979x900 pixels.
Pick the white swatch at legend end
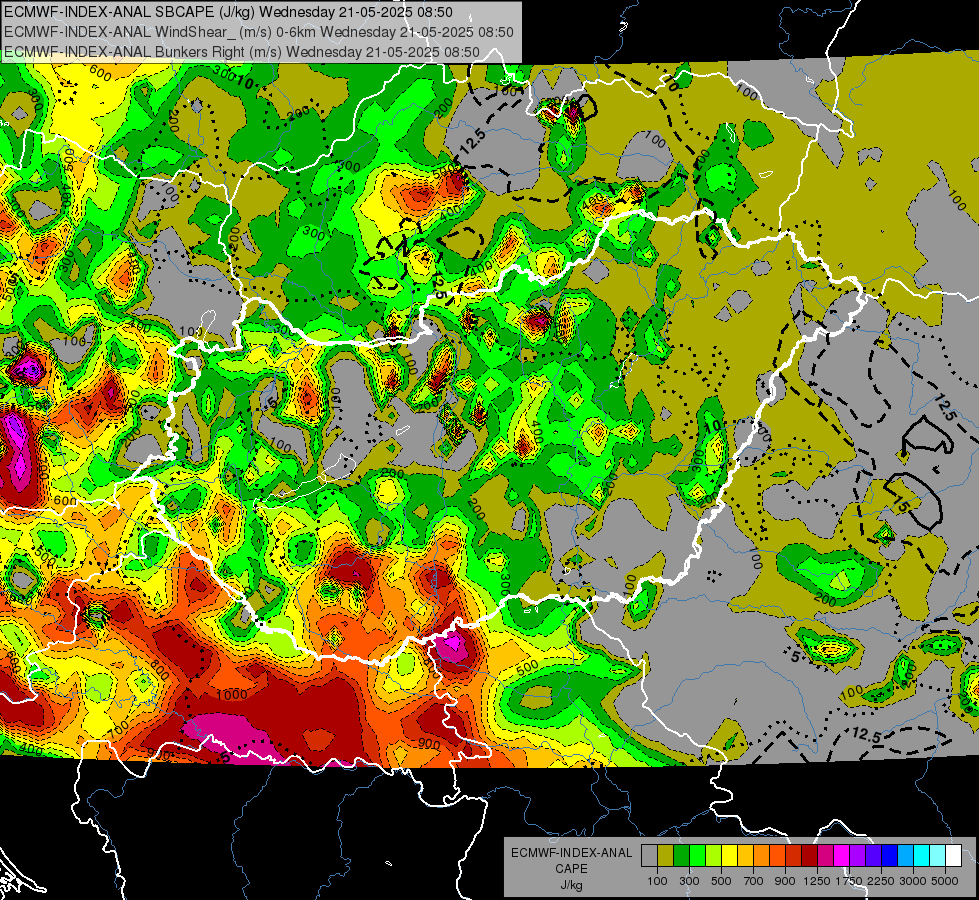(953, 856)
